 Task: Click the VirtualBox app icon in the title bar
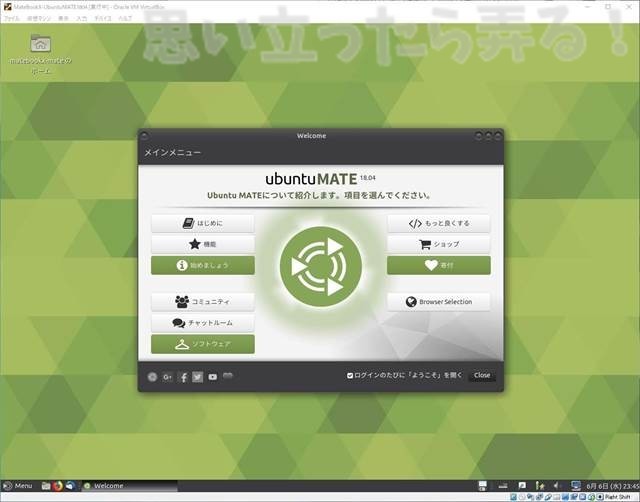[7, 7]
